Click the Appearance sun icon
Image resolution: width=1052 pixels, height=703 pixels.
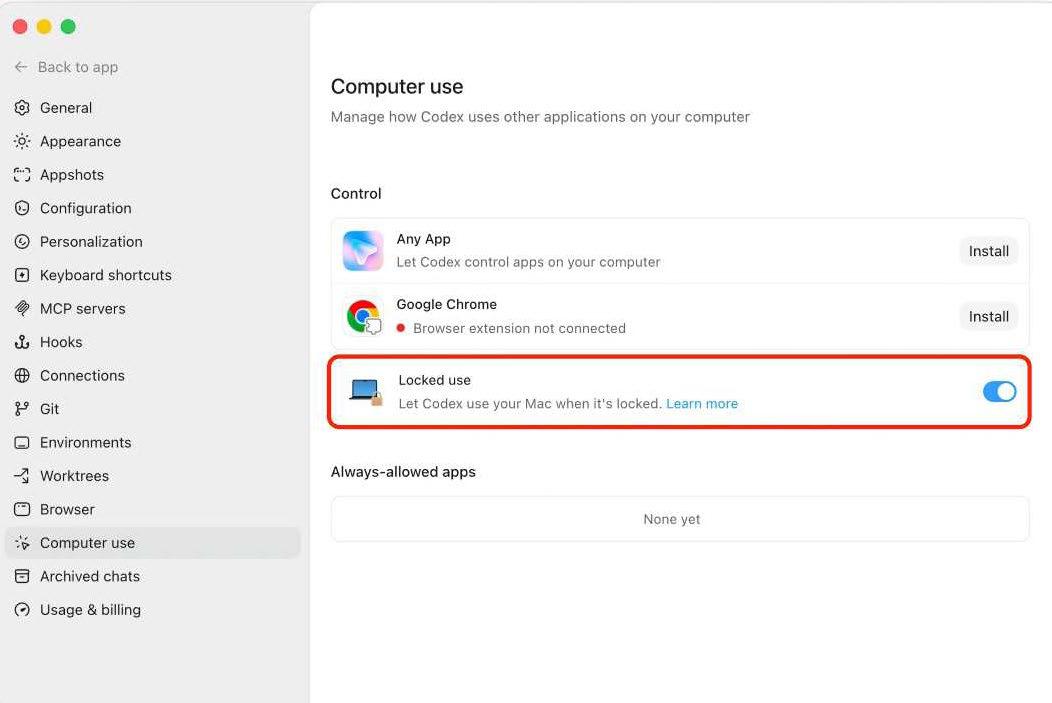(x=22, y=141)
